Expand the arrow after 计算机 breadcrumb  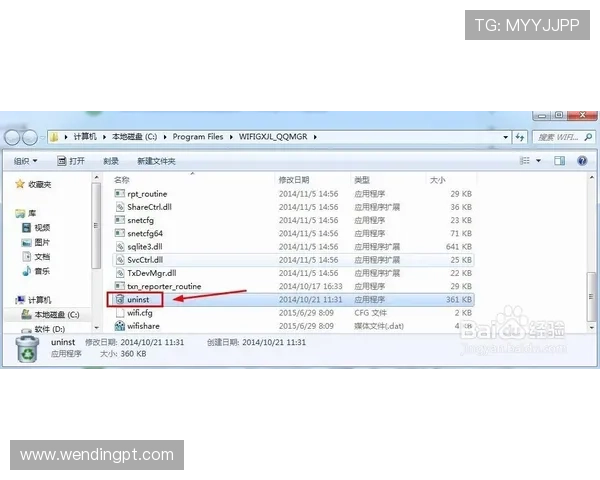(104, 137)
